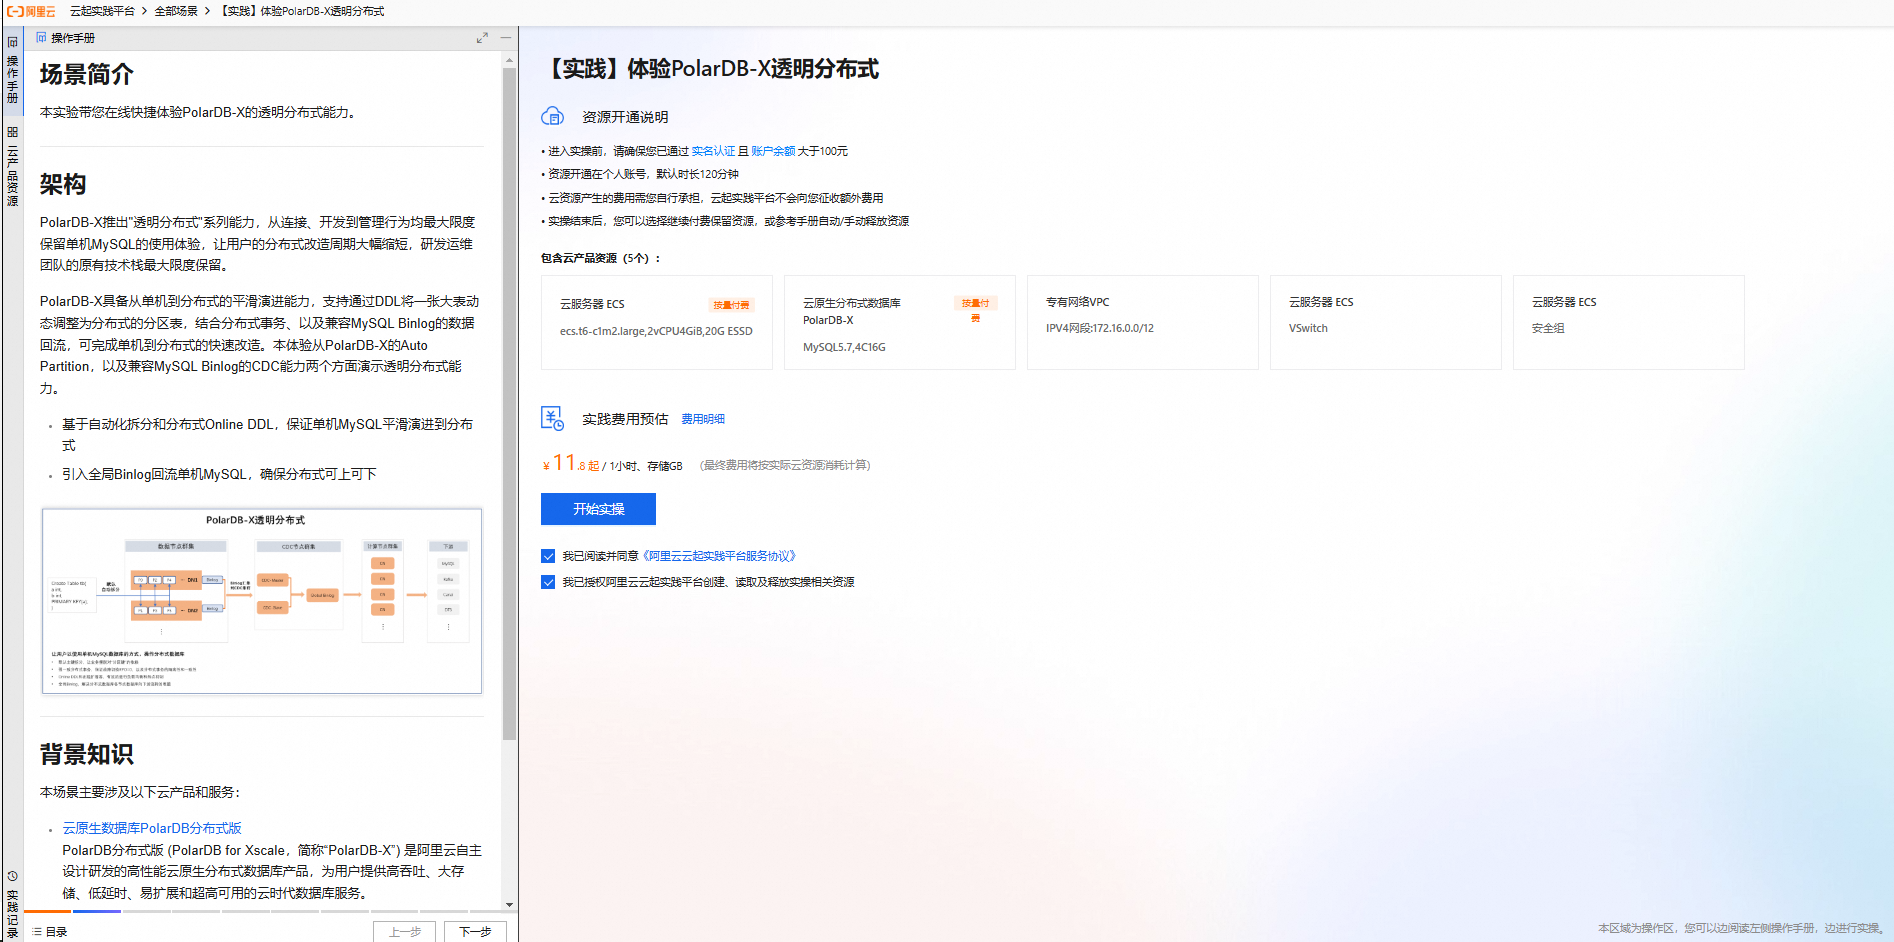This screenshot has width=1894, height=942.
Task: Expand the manual panel to fullscreen
Action: point(482,38)
